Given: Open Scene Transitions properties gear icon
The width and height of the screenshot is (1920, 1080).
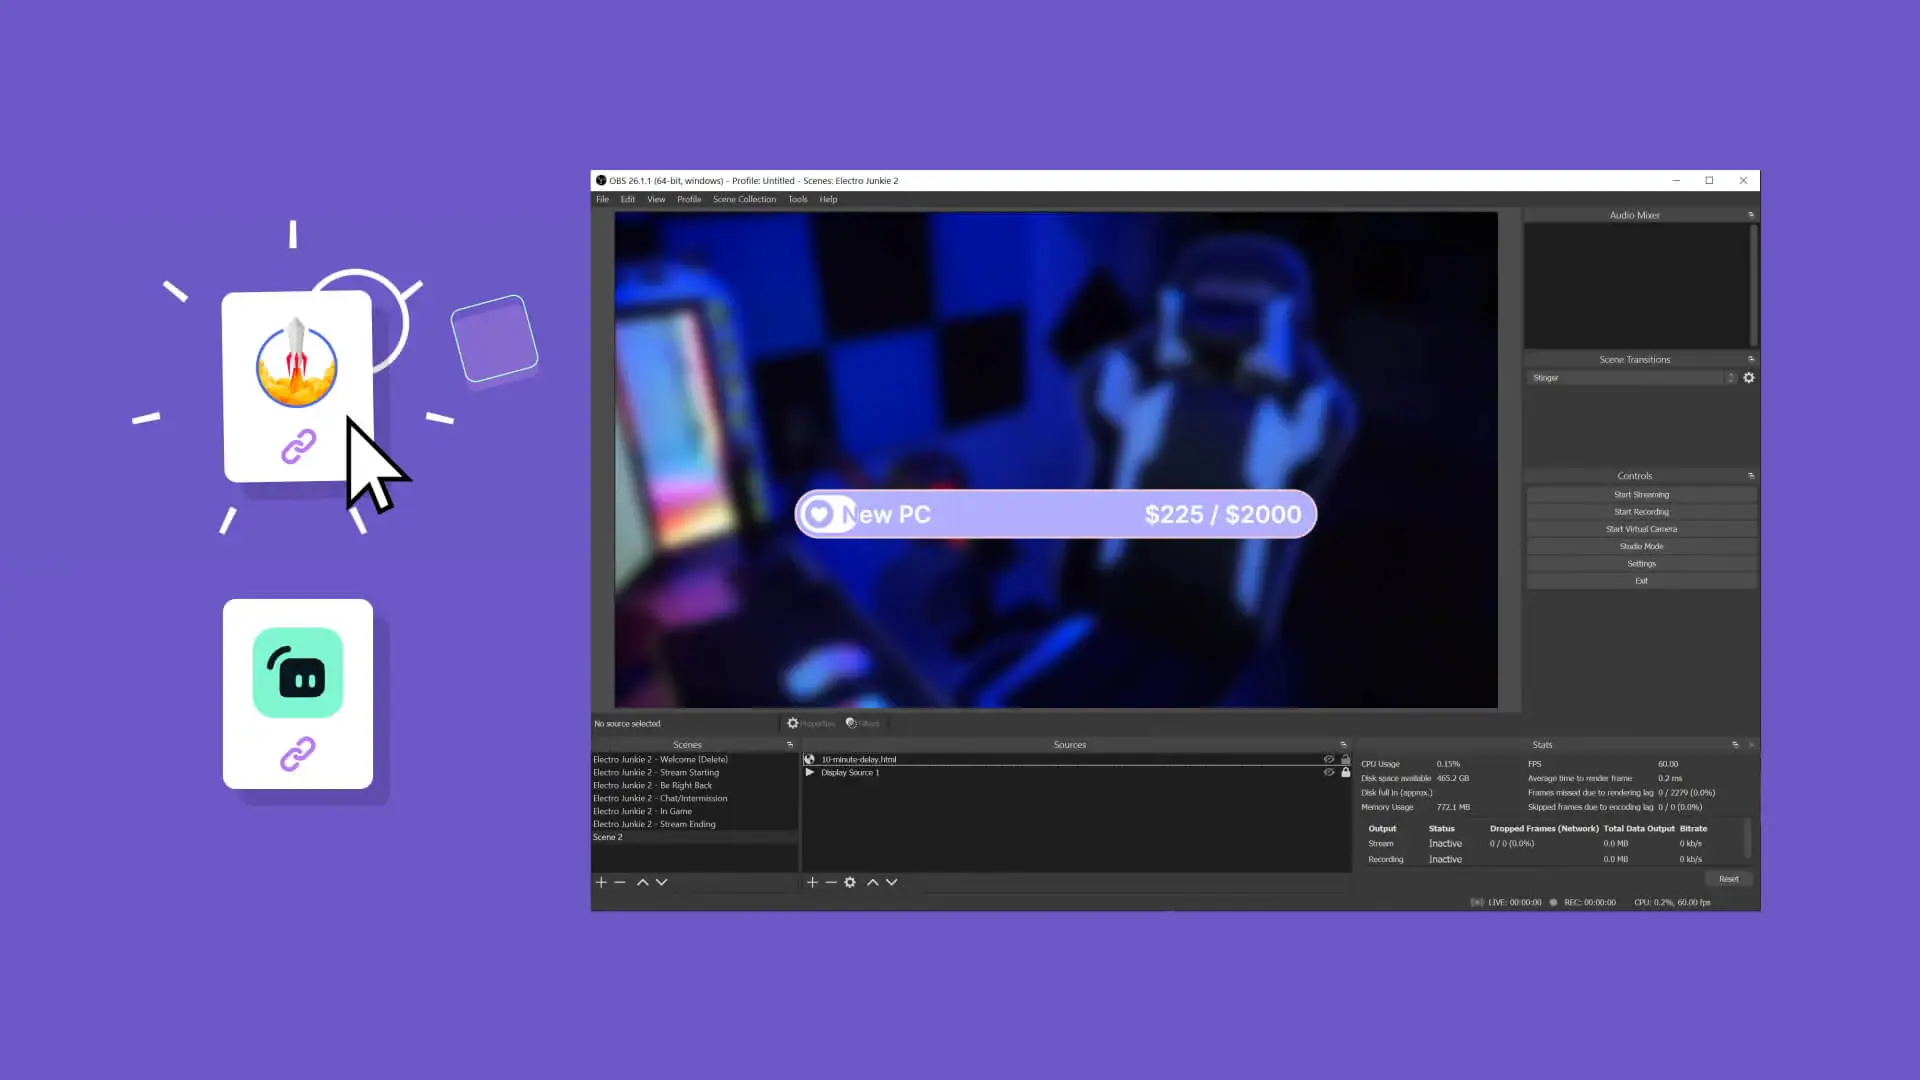Looking at the screenshot, I should (x=1749, y=378).
